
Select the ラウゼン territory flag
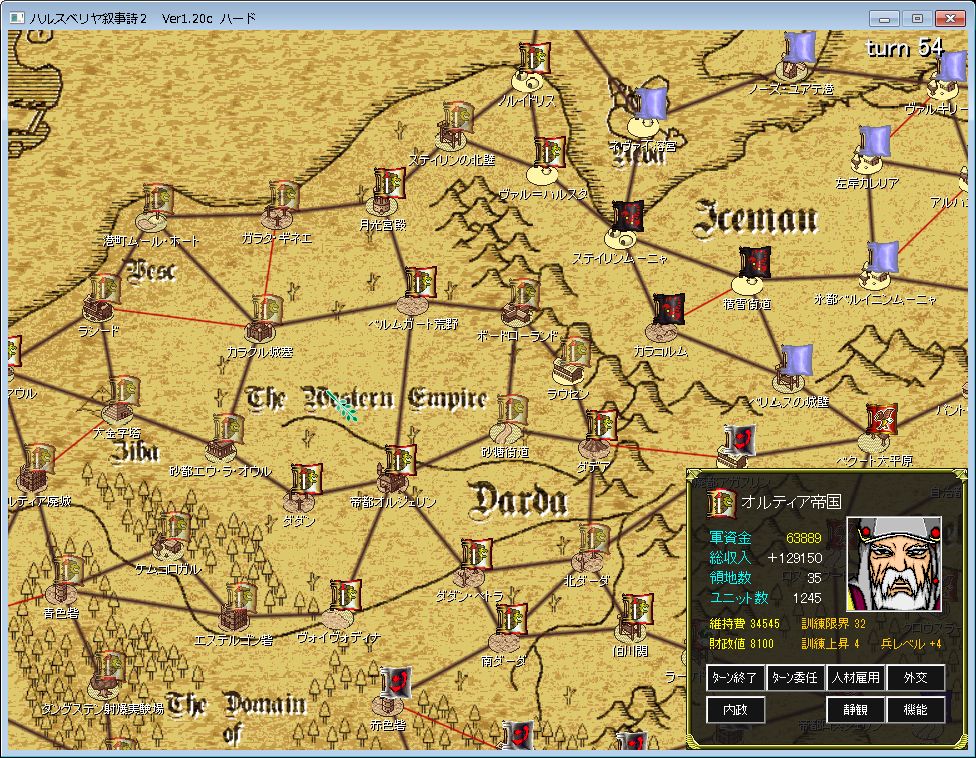coord(575,353)
